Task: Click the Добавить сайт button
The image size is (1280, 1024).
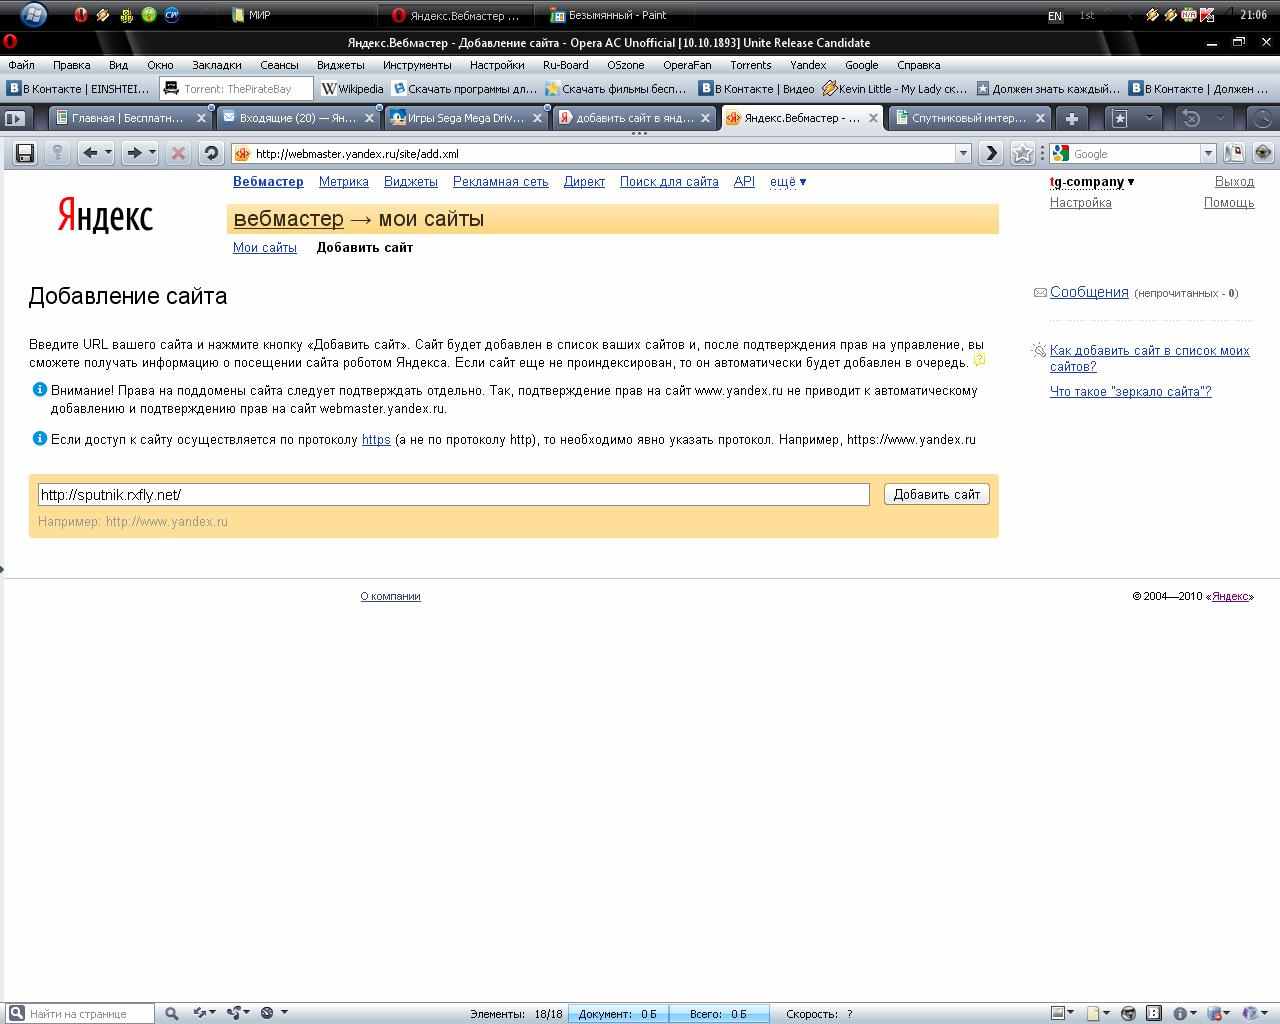Action: click(x=937, y=494)
